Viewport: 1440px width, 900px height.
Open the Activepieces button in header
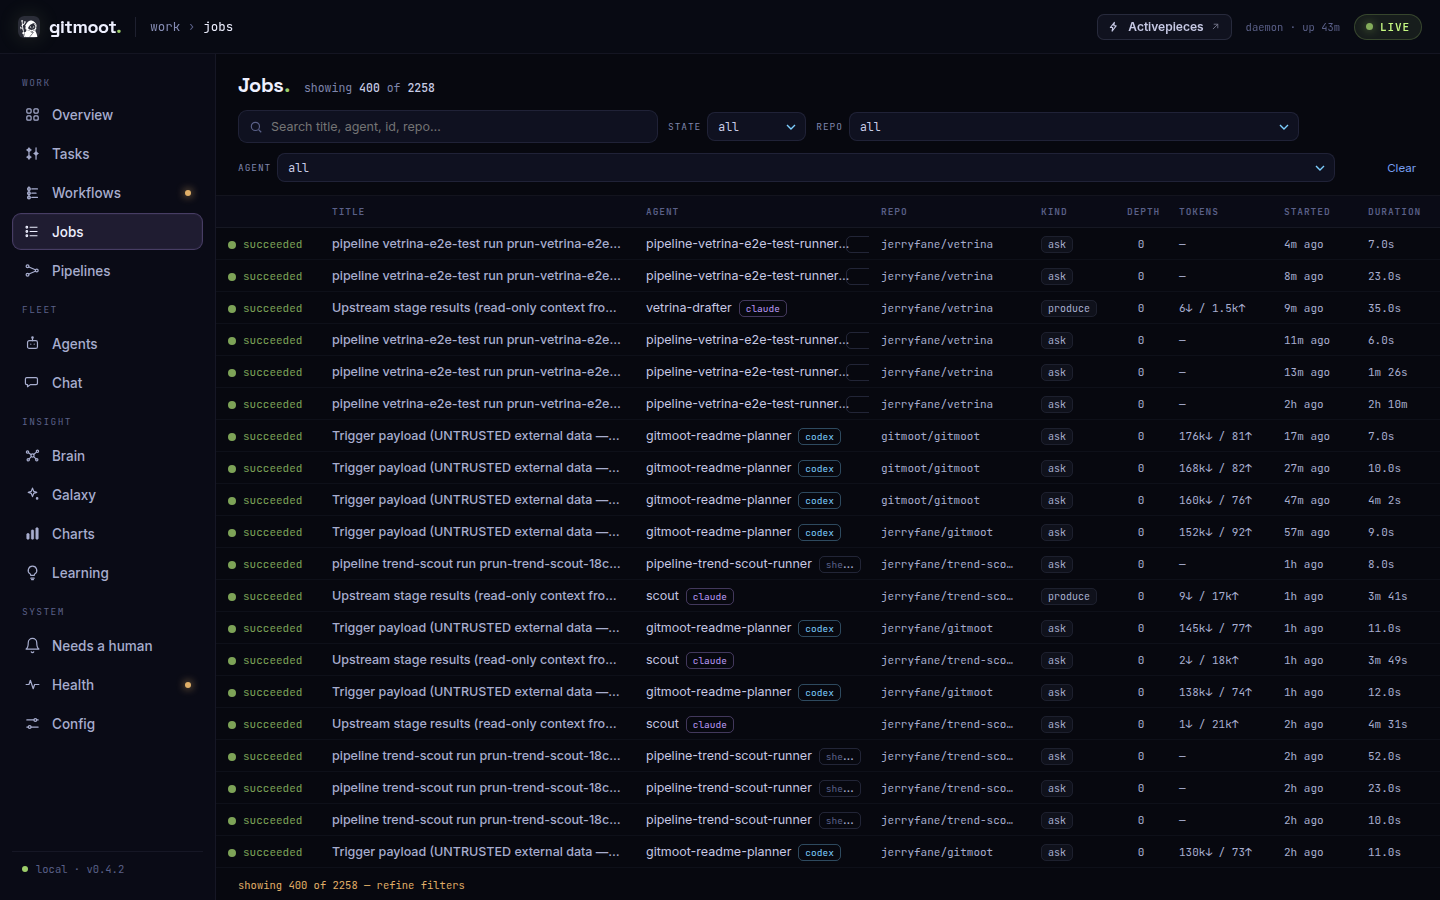pos(1164,27)
